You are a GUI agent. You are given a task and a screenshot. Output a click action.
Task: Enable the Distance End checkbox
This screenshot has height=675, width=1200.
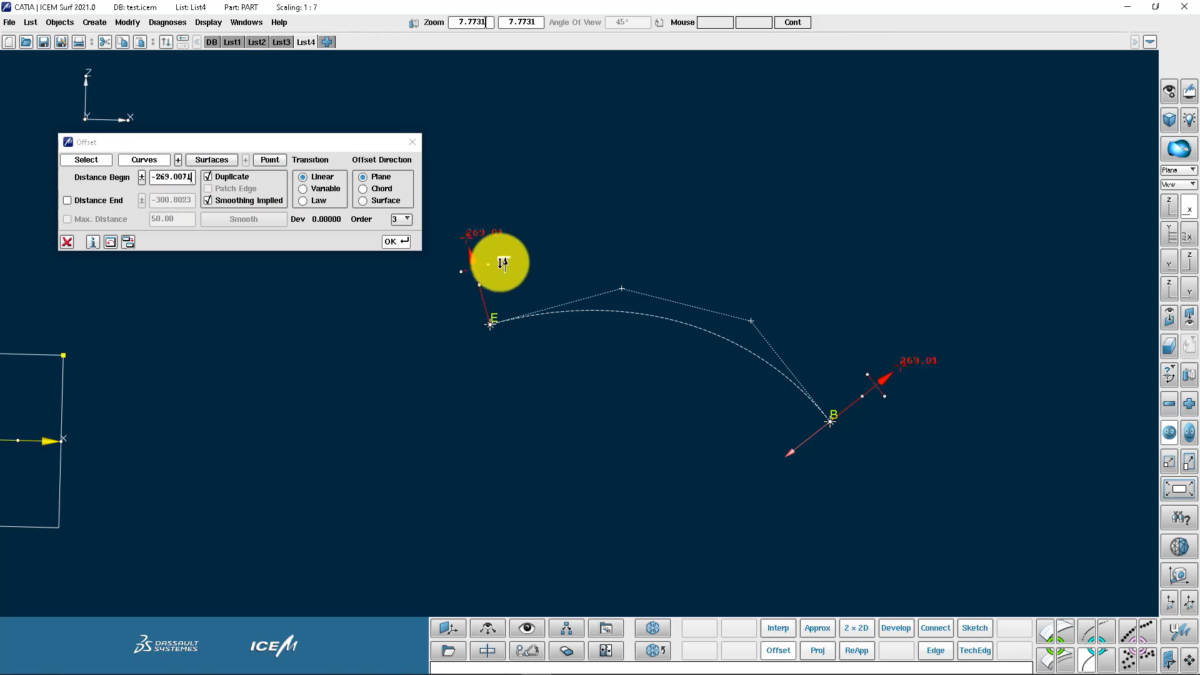coord(68,200)
